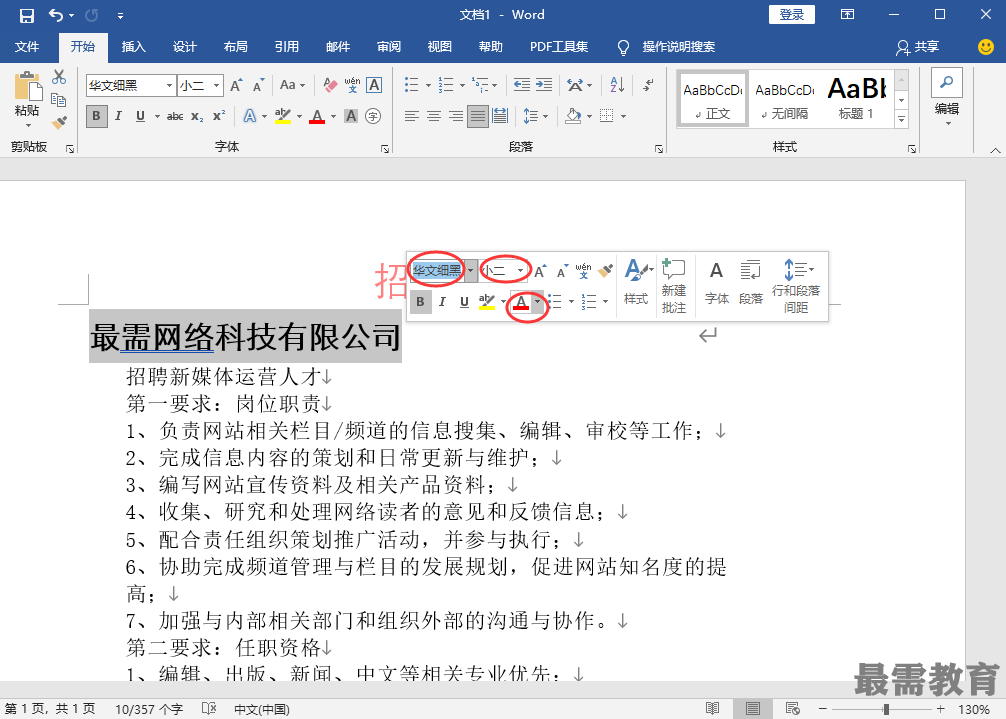Copy selection using the ribbon Copy icon
The image size is (1006, 719).
click(58, 99)
